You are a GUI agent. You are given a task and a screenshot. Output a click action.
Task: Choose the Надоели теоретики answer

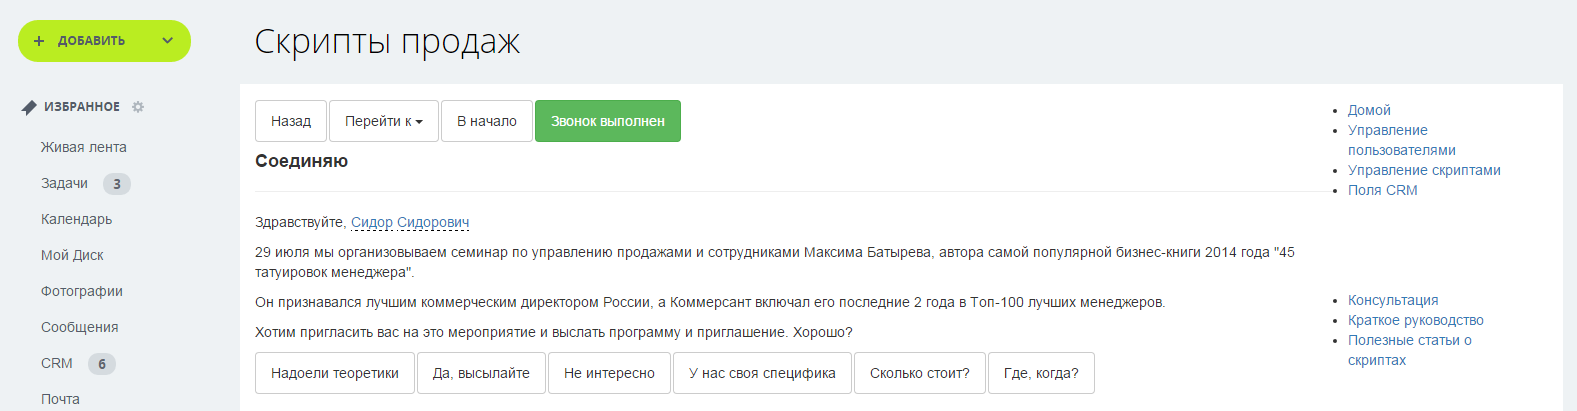[x=335, y=373]
